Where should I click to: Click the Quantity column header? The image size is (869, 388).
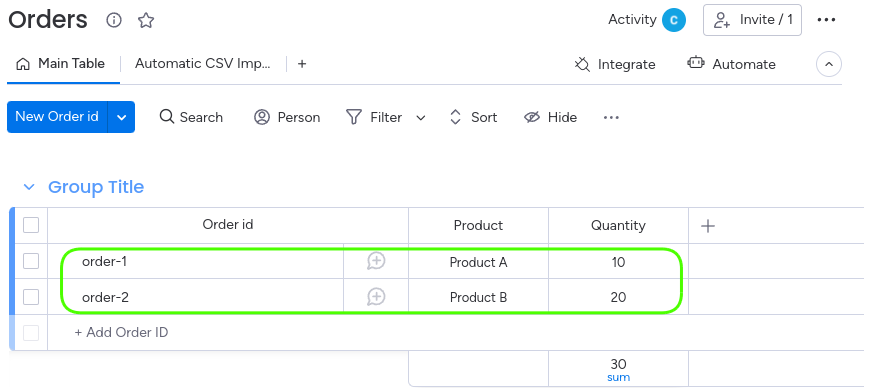pyautogui.click(x=618, y=225)
